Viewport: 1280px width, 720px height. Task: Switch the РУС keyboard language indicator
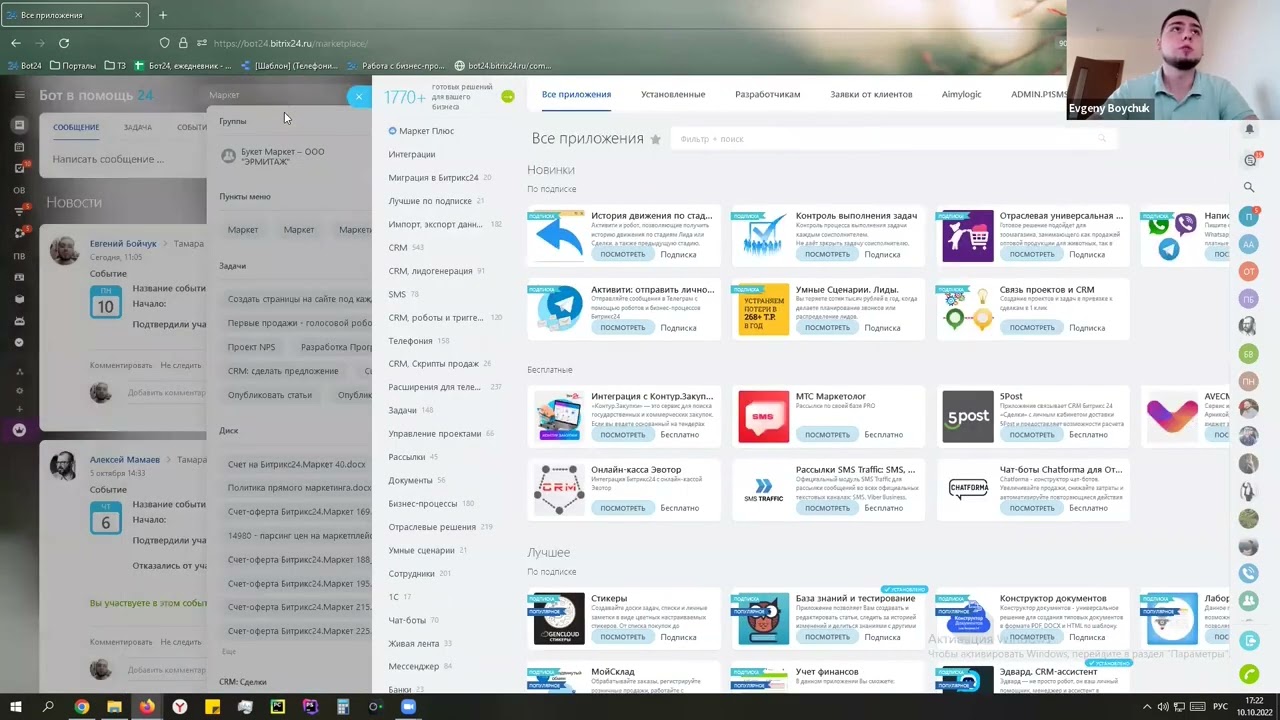1220,707
